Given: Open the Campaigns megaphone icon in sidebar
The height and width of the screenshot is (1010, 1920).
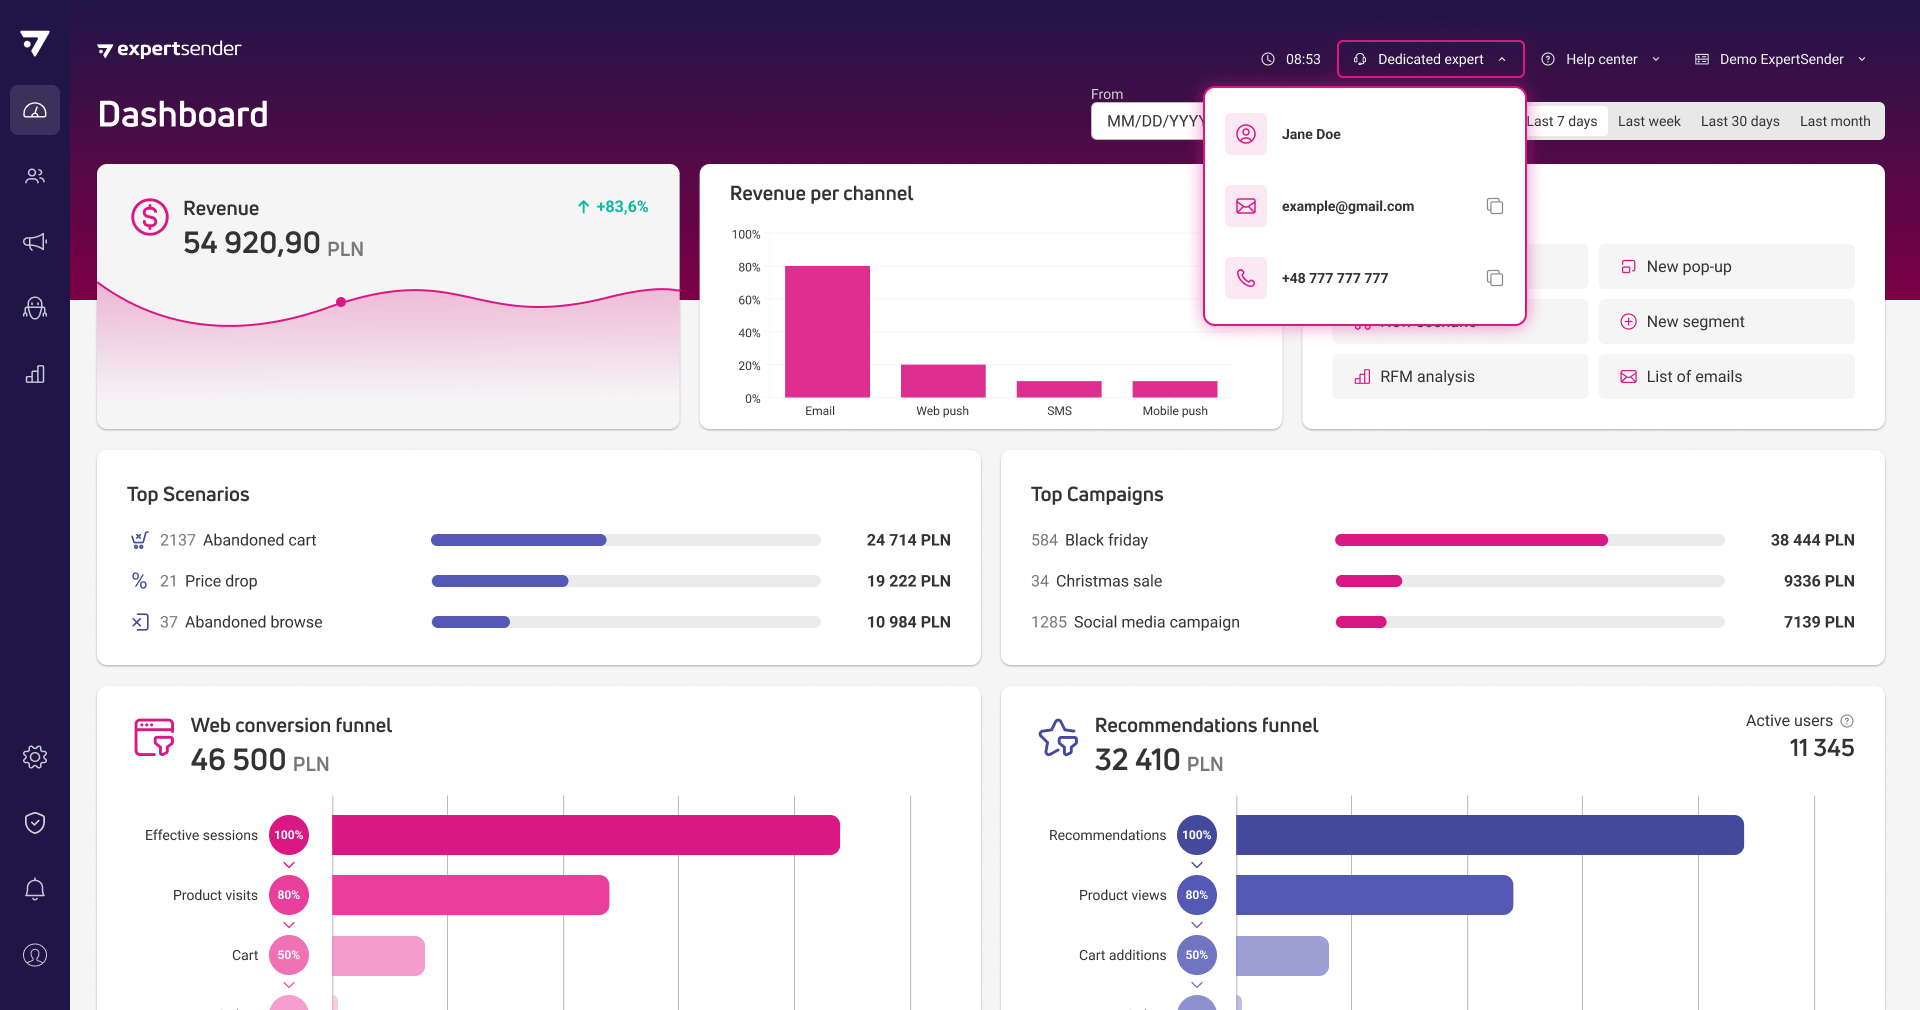Looking at the screenshot, I should [x=35, y=242].
